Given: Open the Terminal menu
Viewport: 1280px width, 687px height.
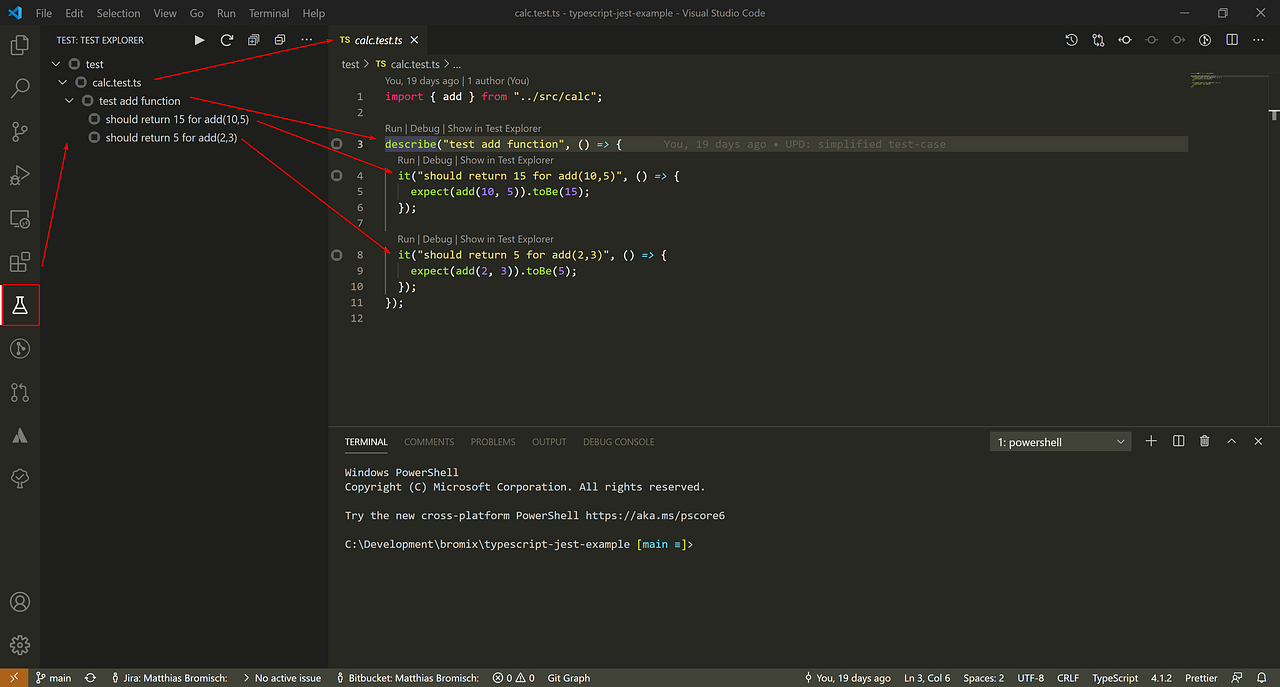Looking at the screenshot, I should pyautogui.click(x=268, y=13).
